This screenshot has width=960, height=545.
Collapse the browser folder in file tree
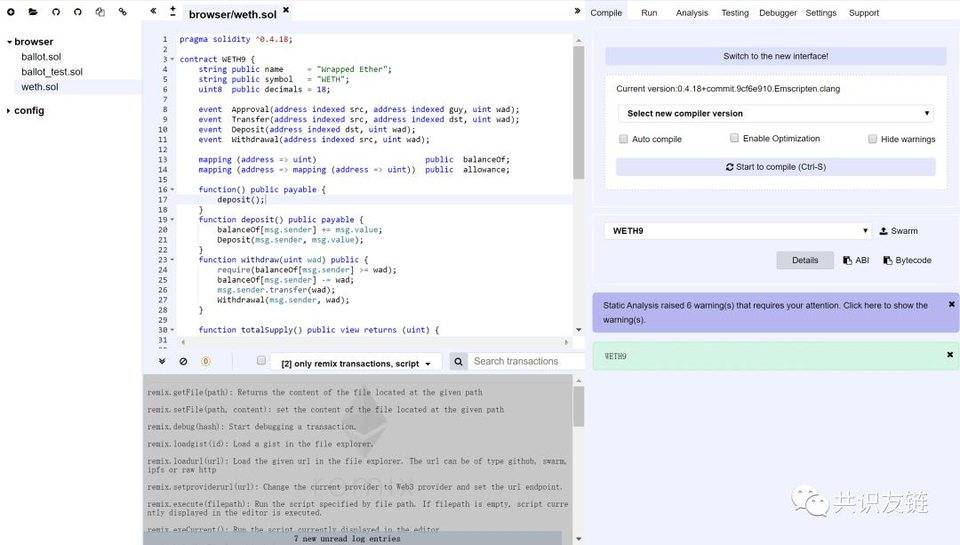(x=9, y=42)
